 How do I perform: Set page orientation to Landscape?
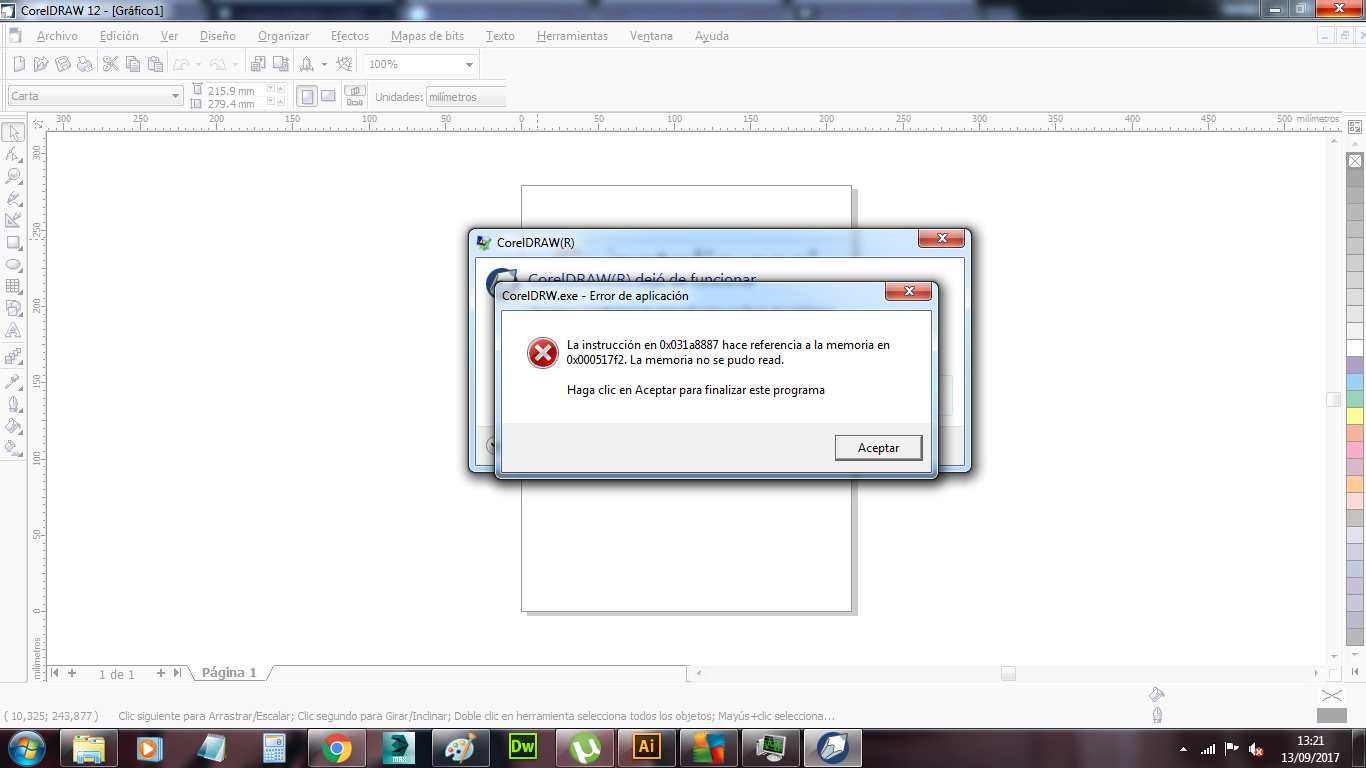tap(328, 96)
